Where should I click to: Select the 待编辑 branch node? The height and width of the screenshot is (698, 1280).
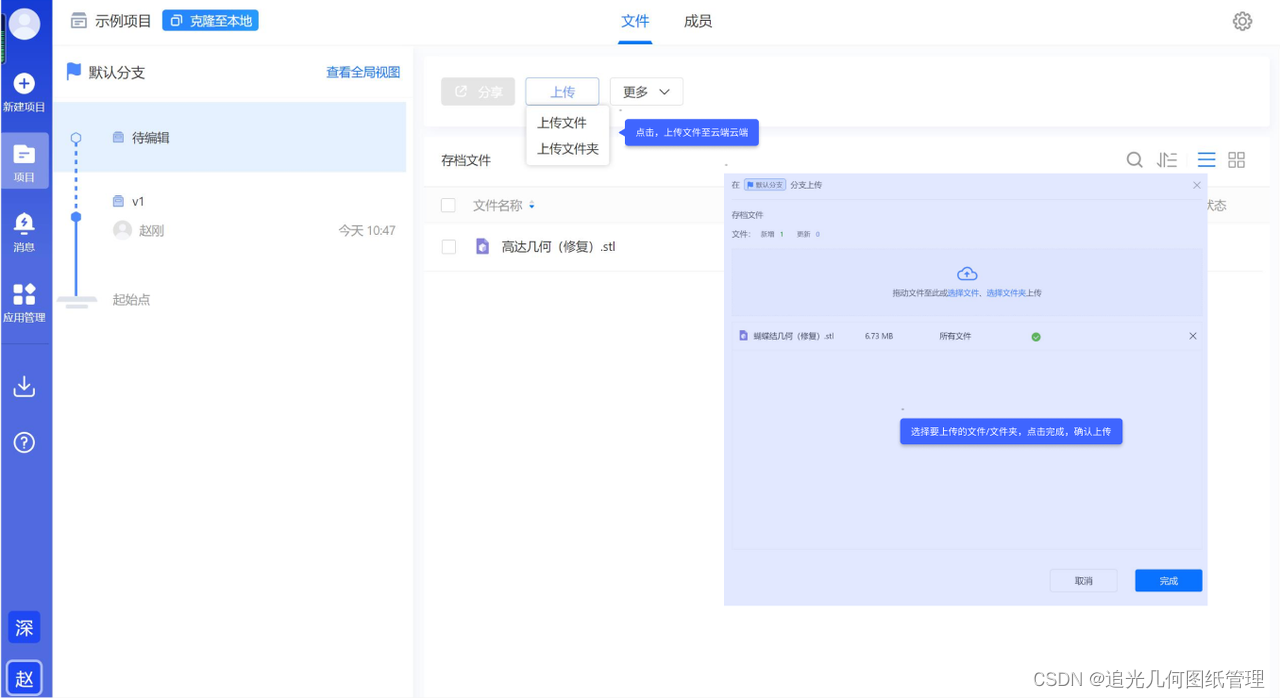pyautogui.click(x=232, y=137)
